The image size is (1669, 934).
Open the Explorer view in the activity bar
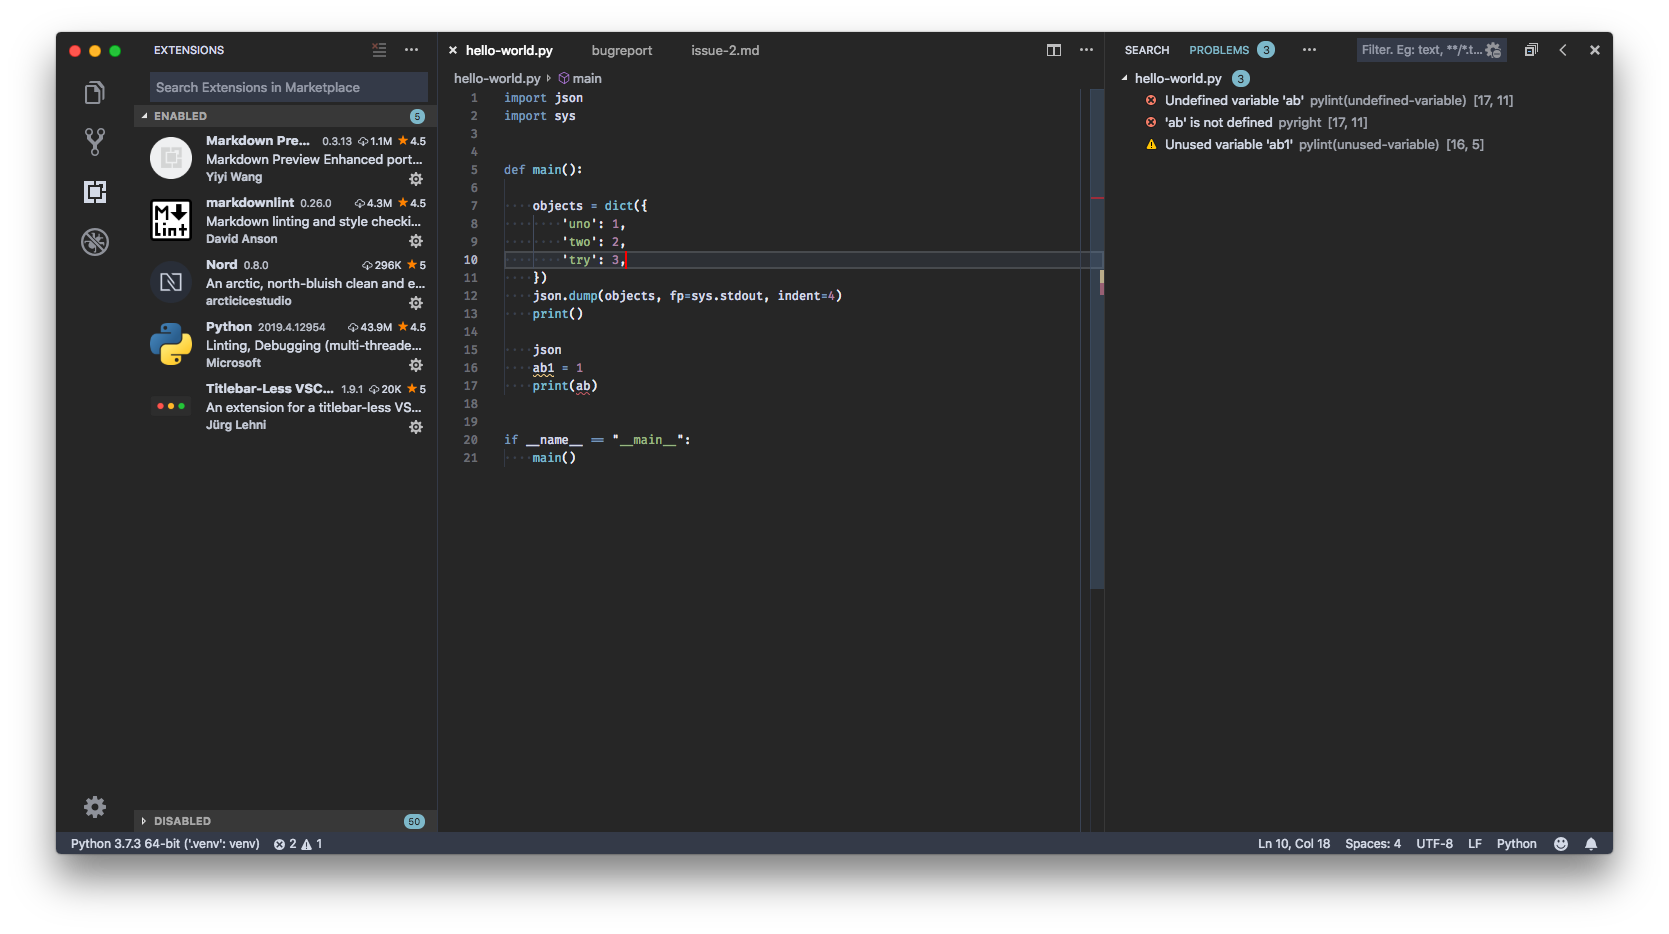click(x=94, y=92)
